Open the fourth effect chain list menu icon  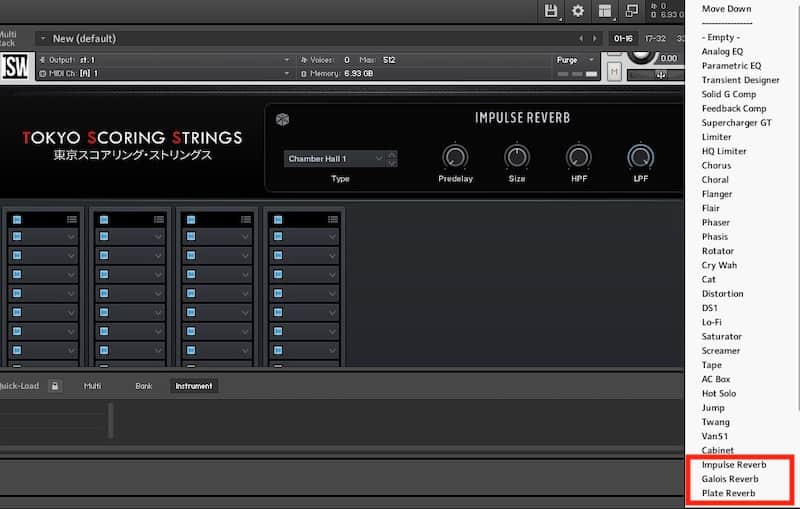pos(333,219)
